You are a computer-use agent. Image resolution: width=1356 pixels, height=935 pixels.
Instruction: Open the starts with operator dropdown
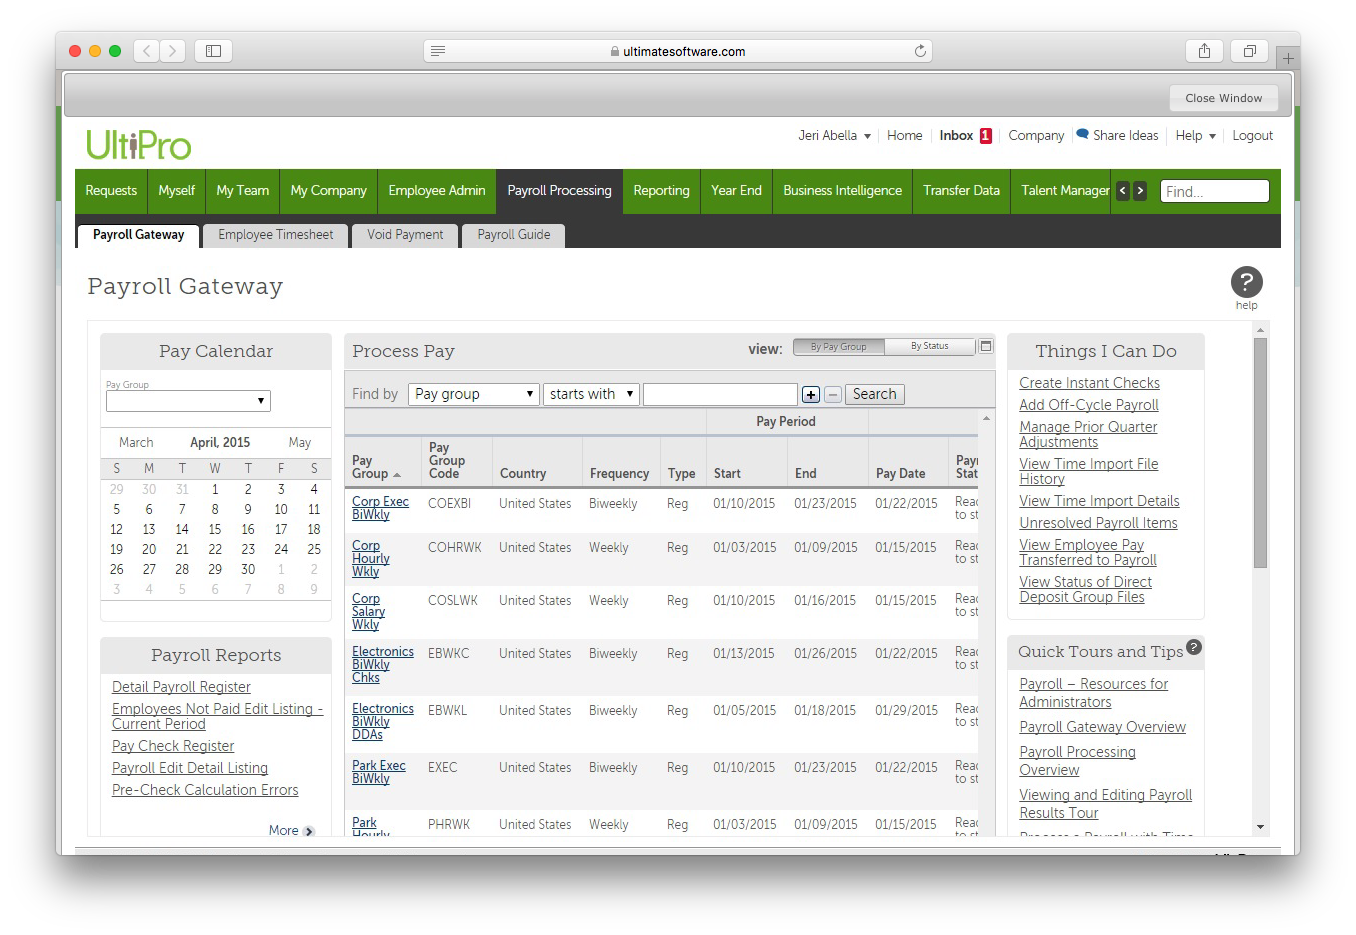pyautogui.click(x=591, y=394)
